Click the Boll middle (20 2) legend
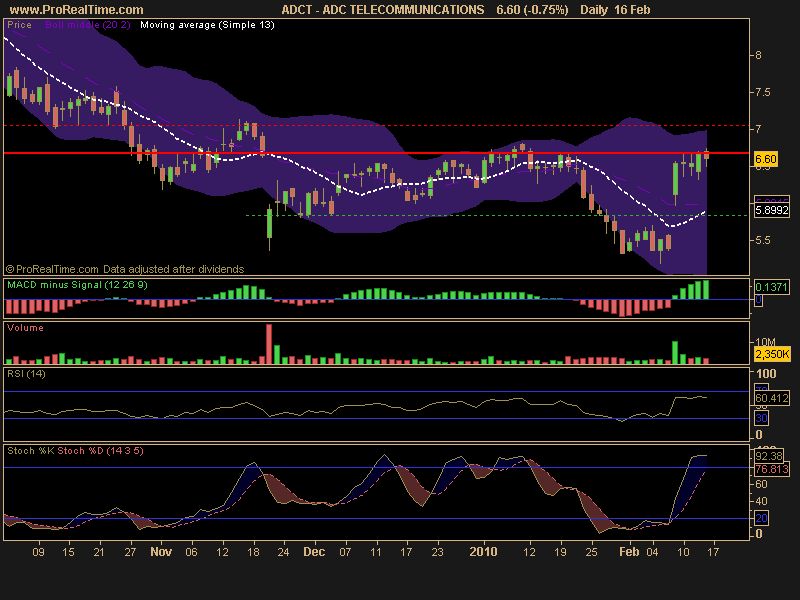 point(88,25)
